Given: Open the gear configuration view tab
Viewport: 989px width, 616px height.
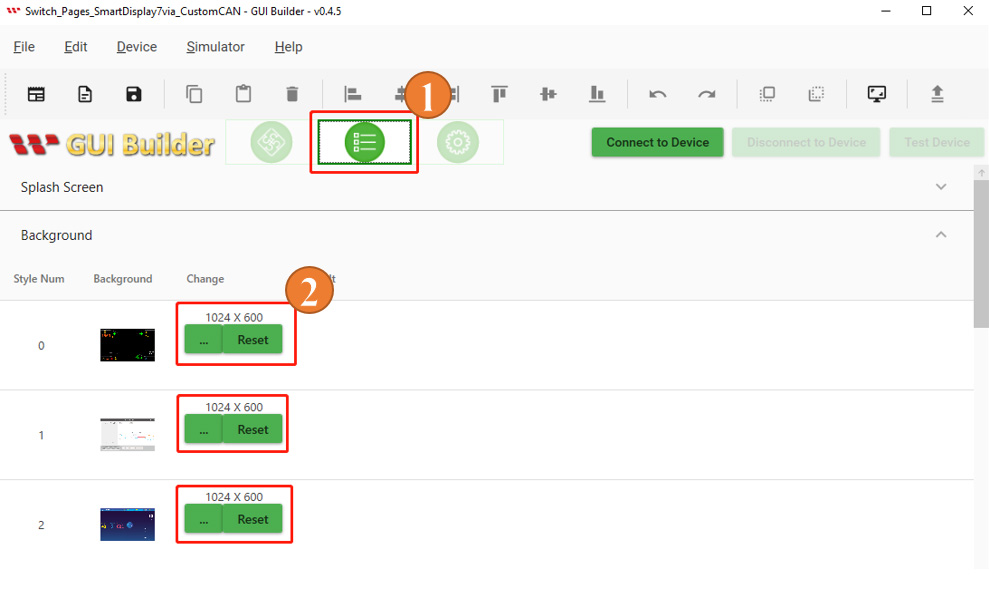Looking at the screenshot, I should [458, 142].
